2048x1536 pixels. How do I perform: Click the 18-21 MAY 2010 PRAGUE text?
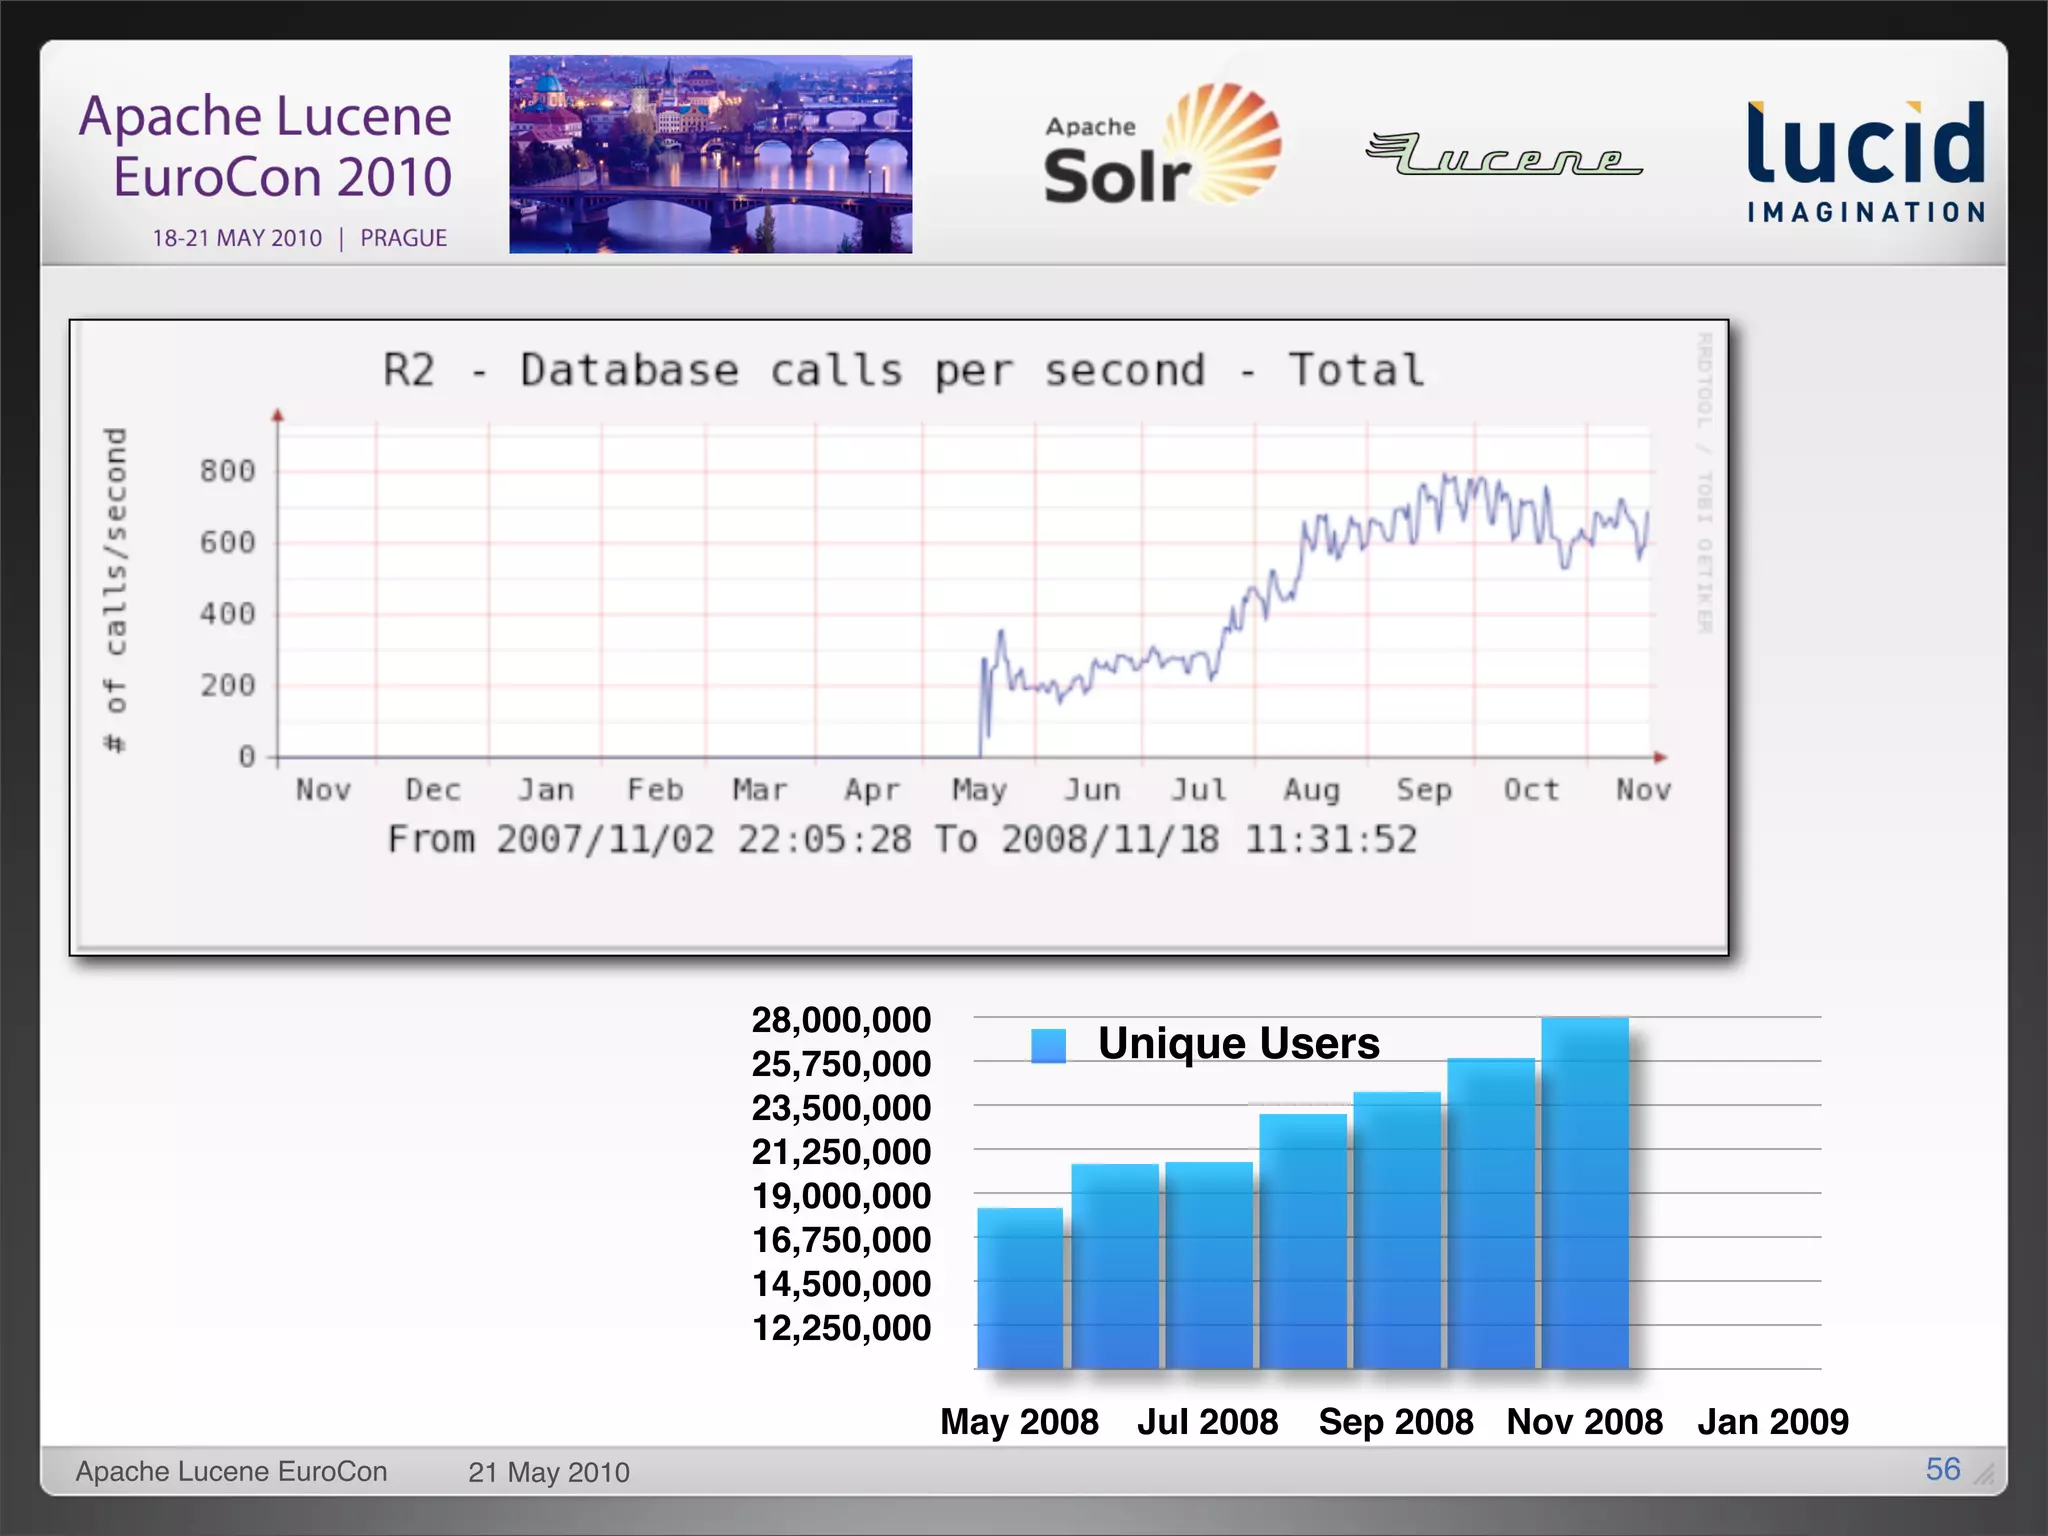(299, 238)
